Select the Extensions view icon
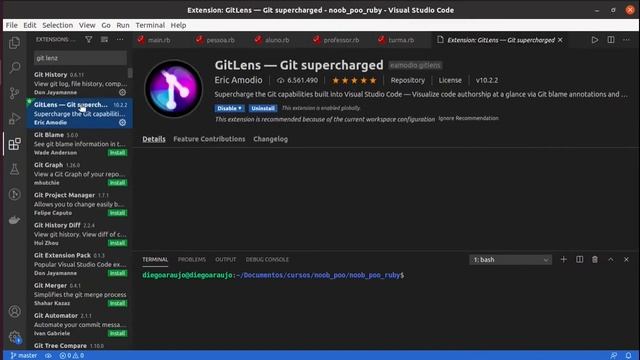Image resolution: width=640 pixels, height=360 pixels. coord(14,144)
